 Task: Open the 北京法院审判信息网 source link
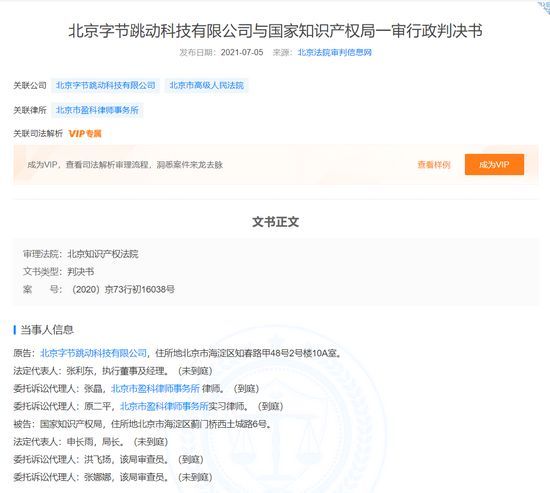(x=335, y=52)
